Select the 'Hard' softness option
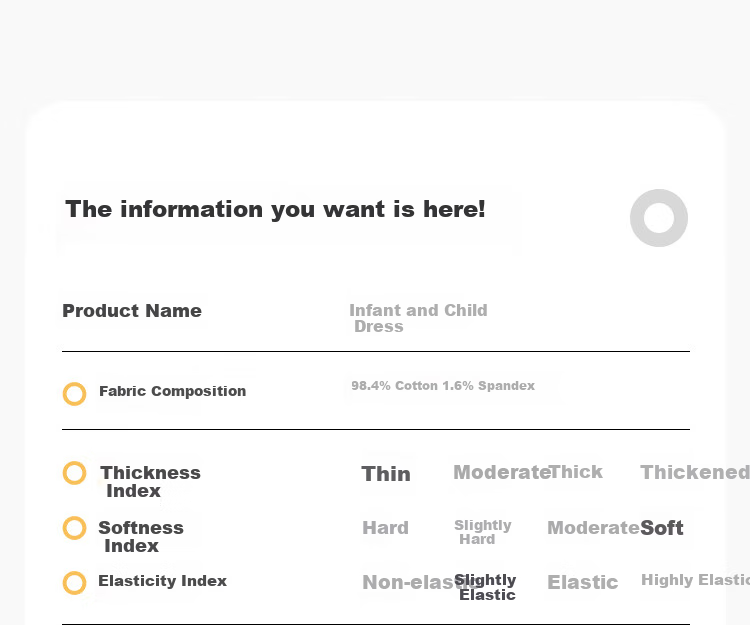Viewport: 750px width, 625px height. pos(386,528)
